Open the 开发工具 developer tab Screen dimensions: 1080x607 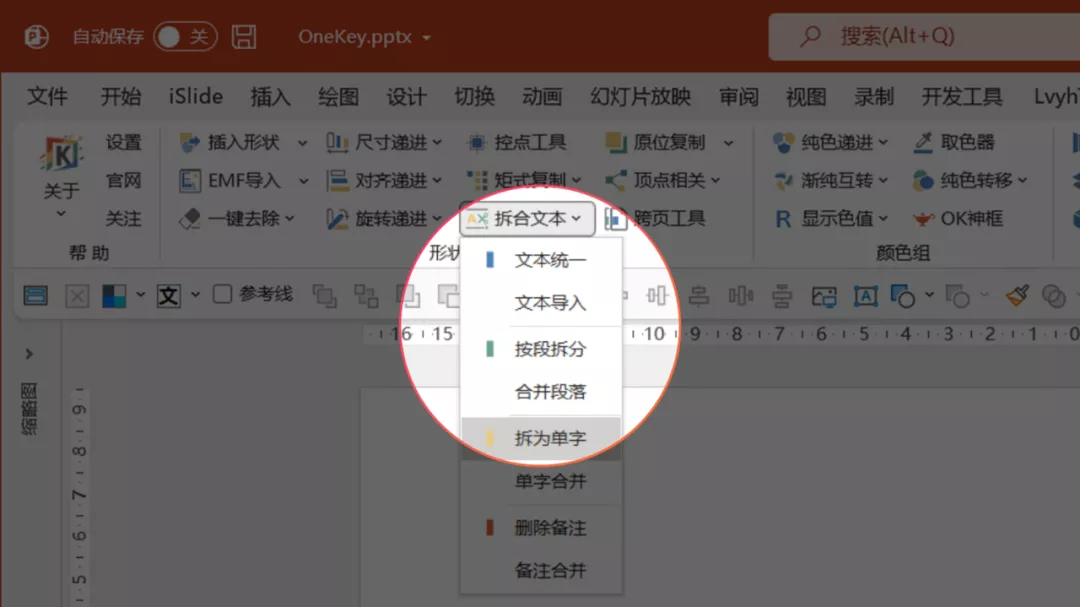[962, 96]
